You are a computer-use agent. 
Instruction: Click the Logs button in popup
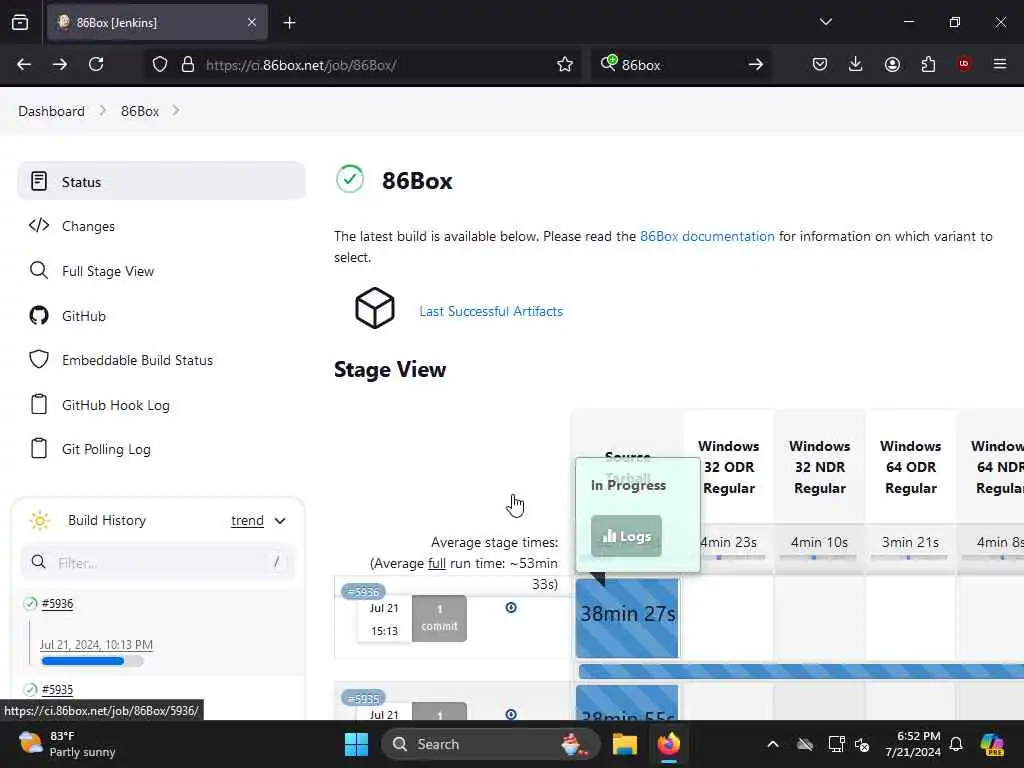626,536
